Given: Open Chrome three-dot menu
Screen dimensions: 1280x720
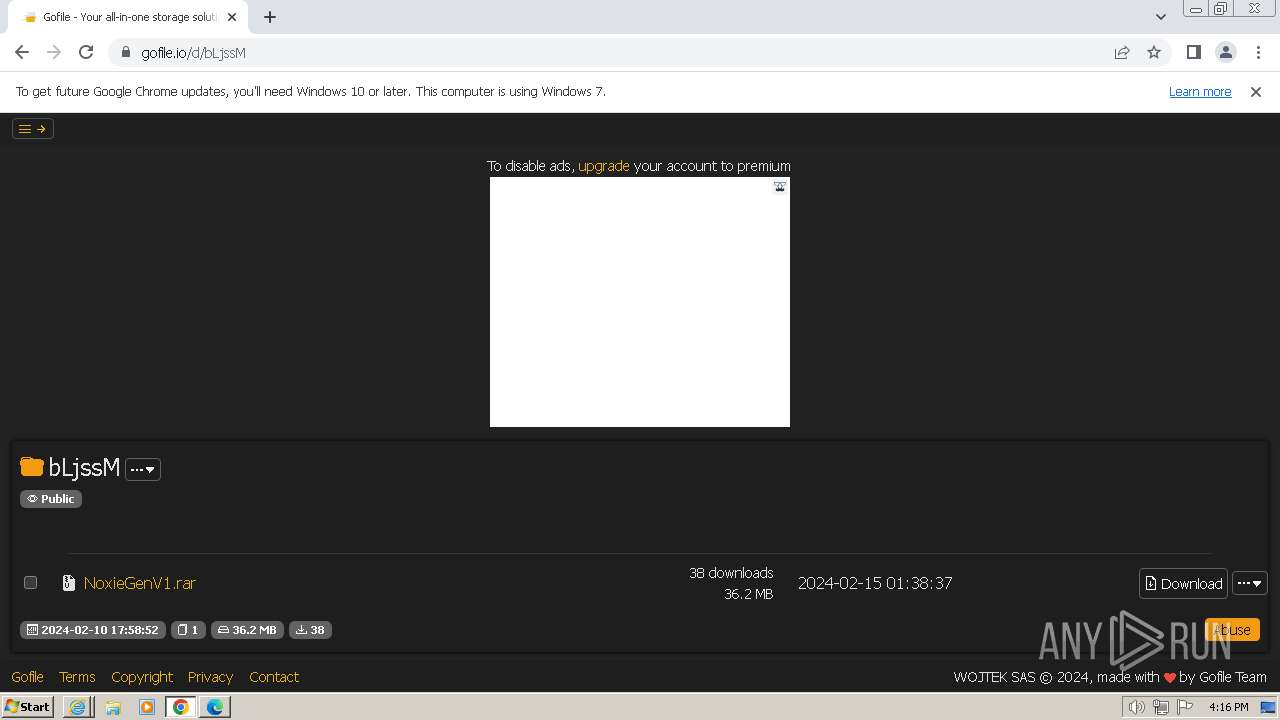Looking at the screenshot, I should (1257, 52).
